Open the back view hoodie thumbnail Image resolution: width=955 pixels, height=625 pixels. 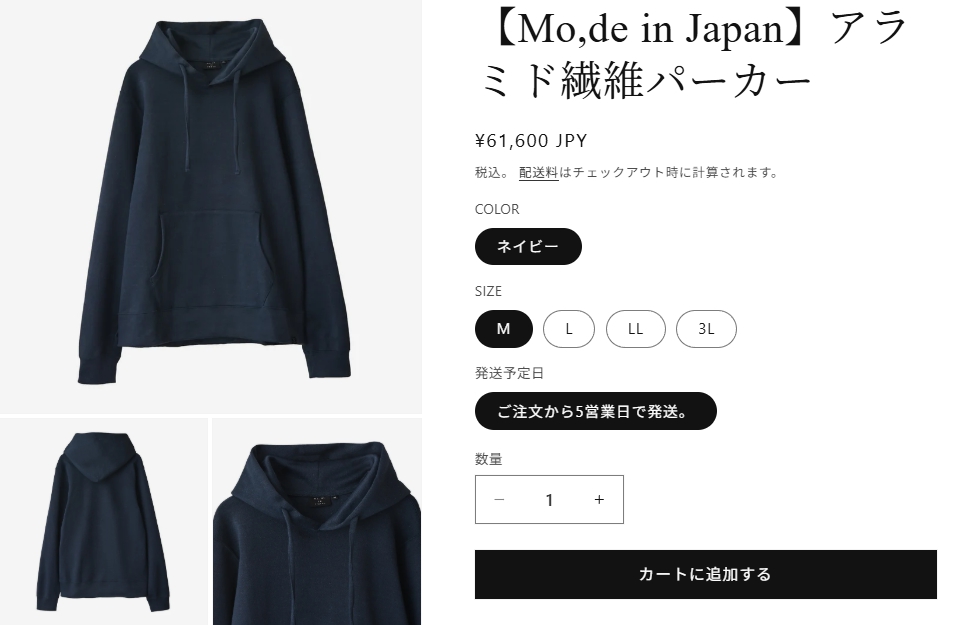[104, 521]
